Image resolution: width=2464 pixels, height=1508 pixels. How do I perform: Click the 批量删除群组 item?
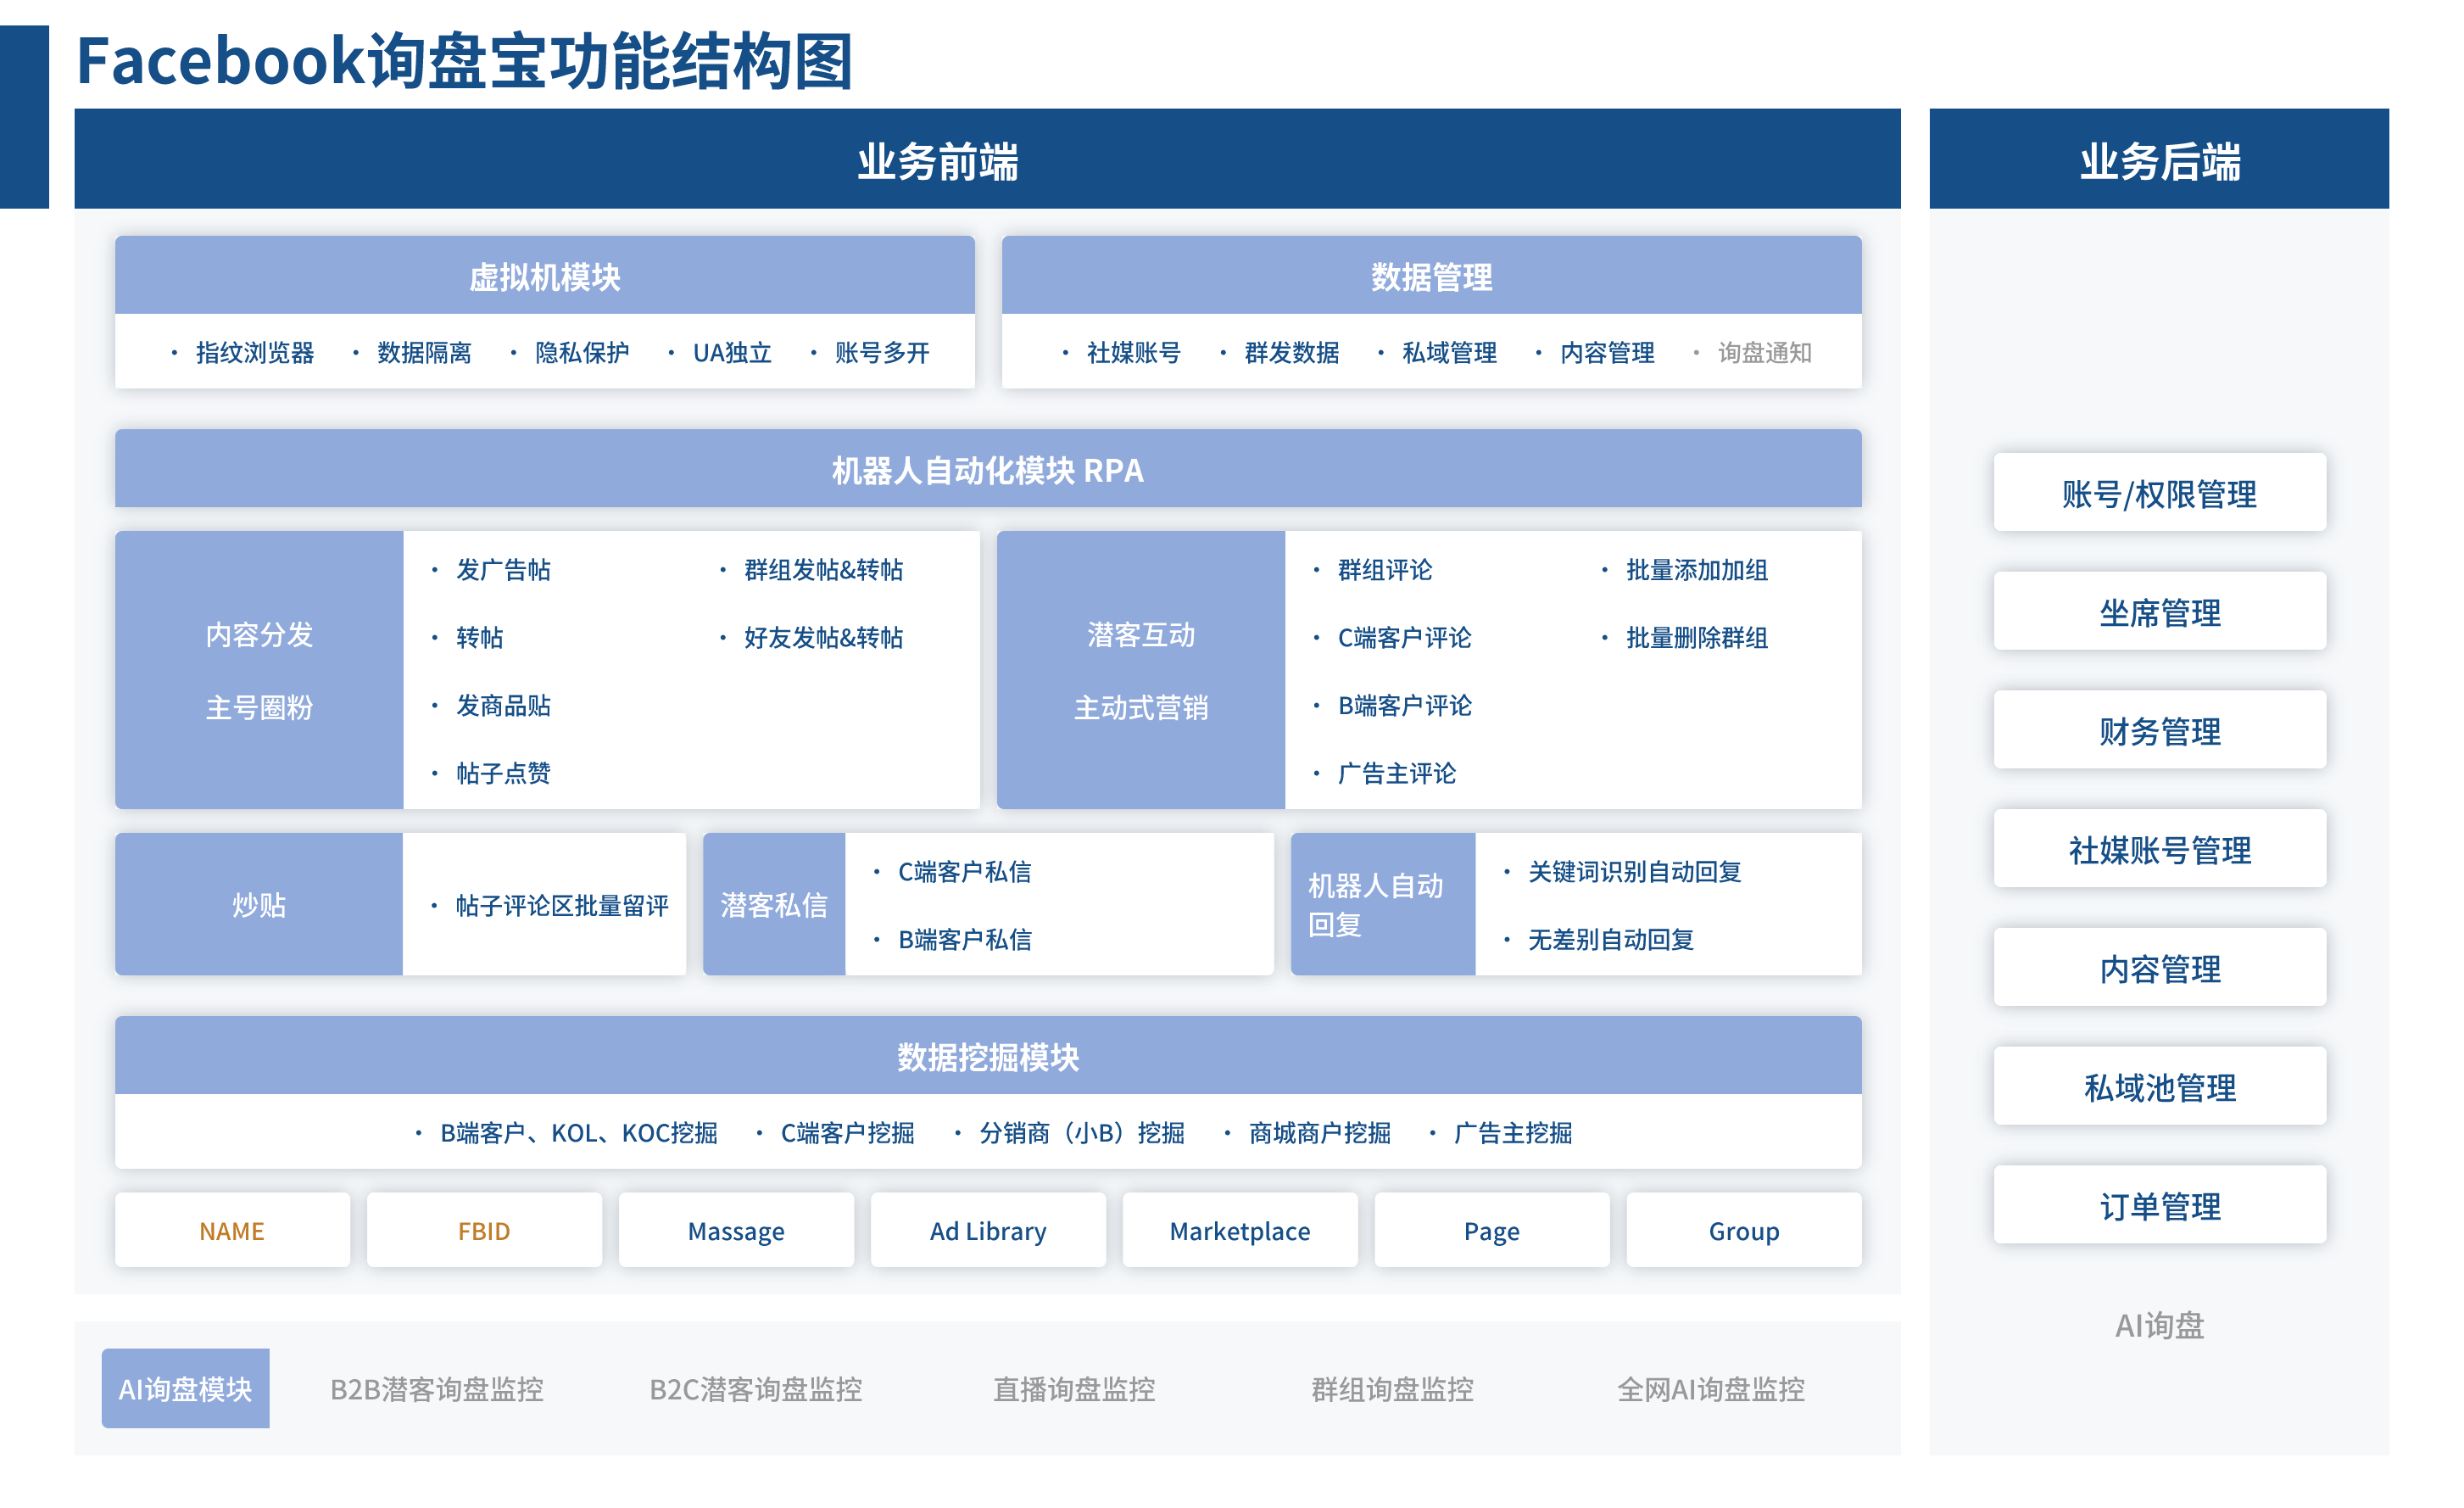(1697, 638)
